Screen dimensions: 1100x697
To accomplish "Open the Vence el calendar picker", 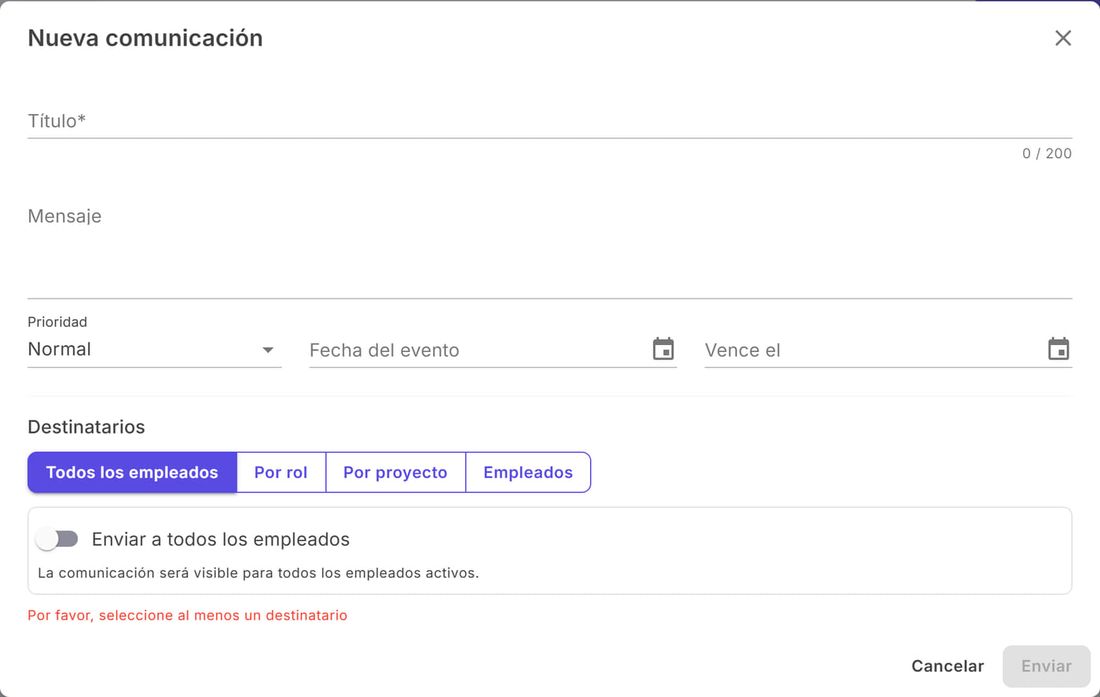I will [x=1058, y=348].
